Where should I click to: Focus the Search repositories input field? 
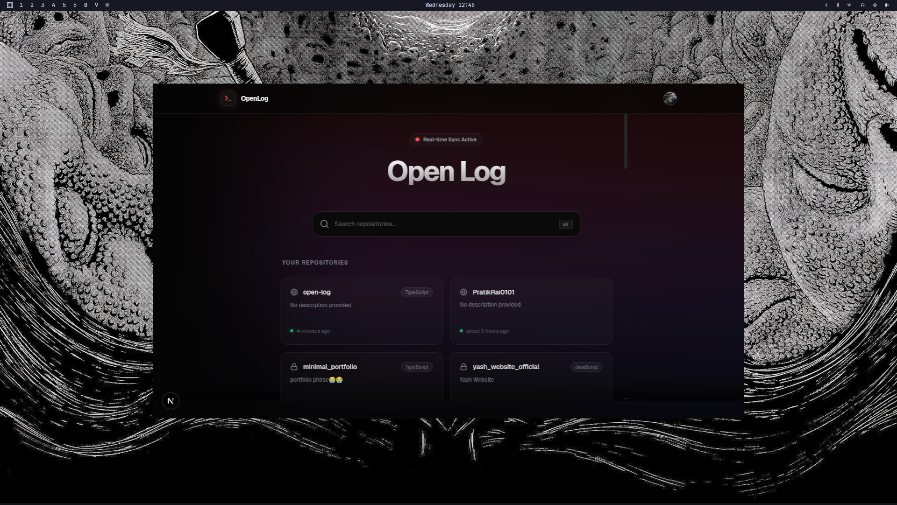(x=440, y=224)
